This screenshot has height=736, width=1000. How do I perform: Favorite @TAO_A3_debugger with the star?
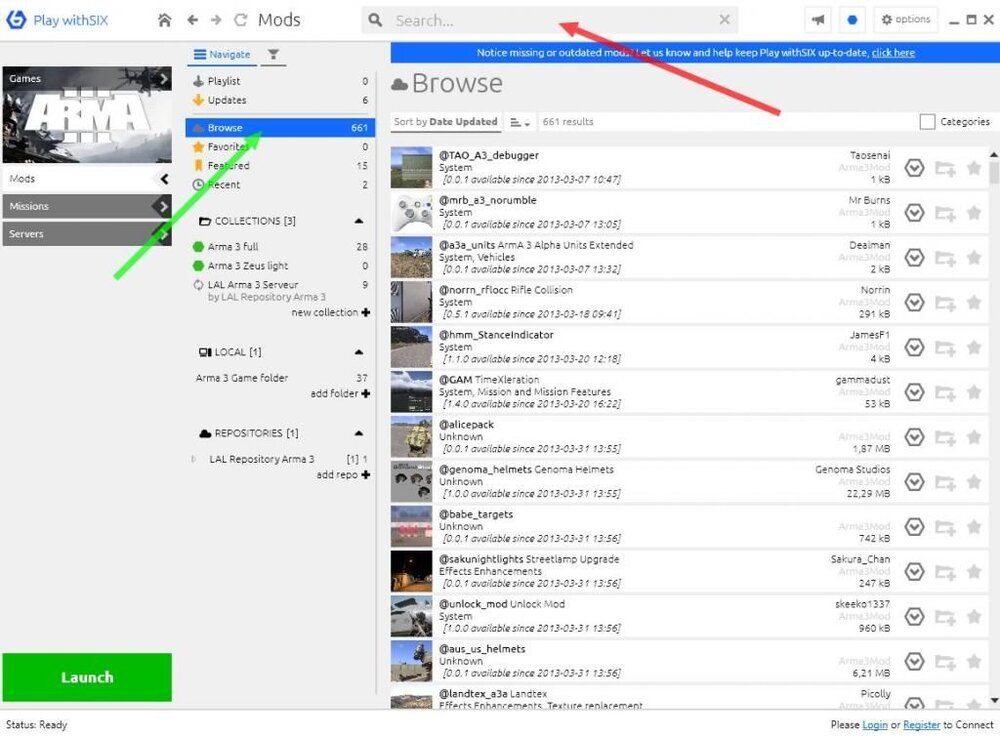pos(974,168)
